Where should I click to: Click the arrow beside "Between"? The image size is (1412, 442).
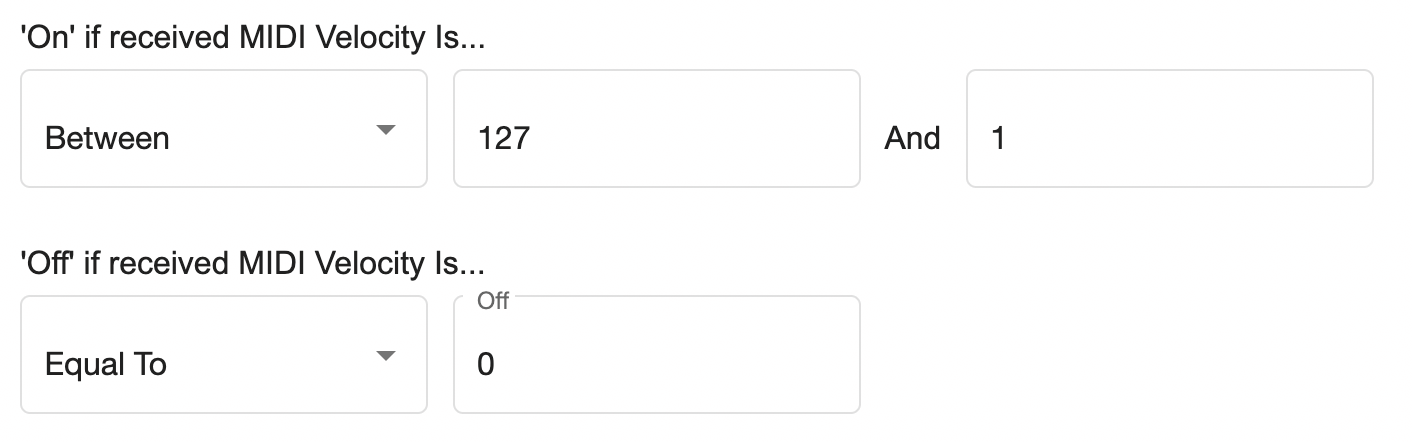point(385,131)
